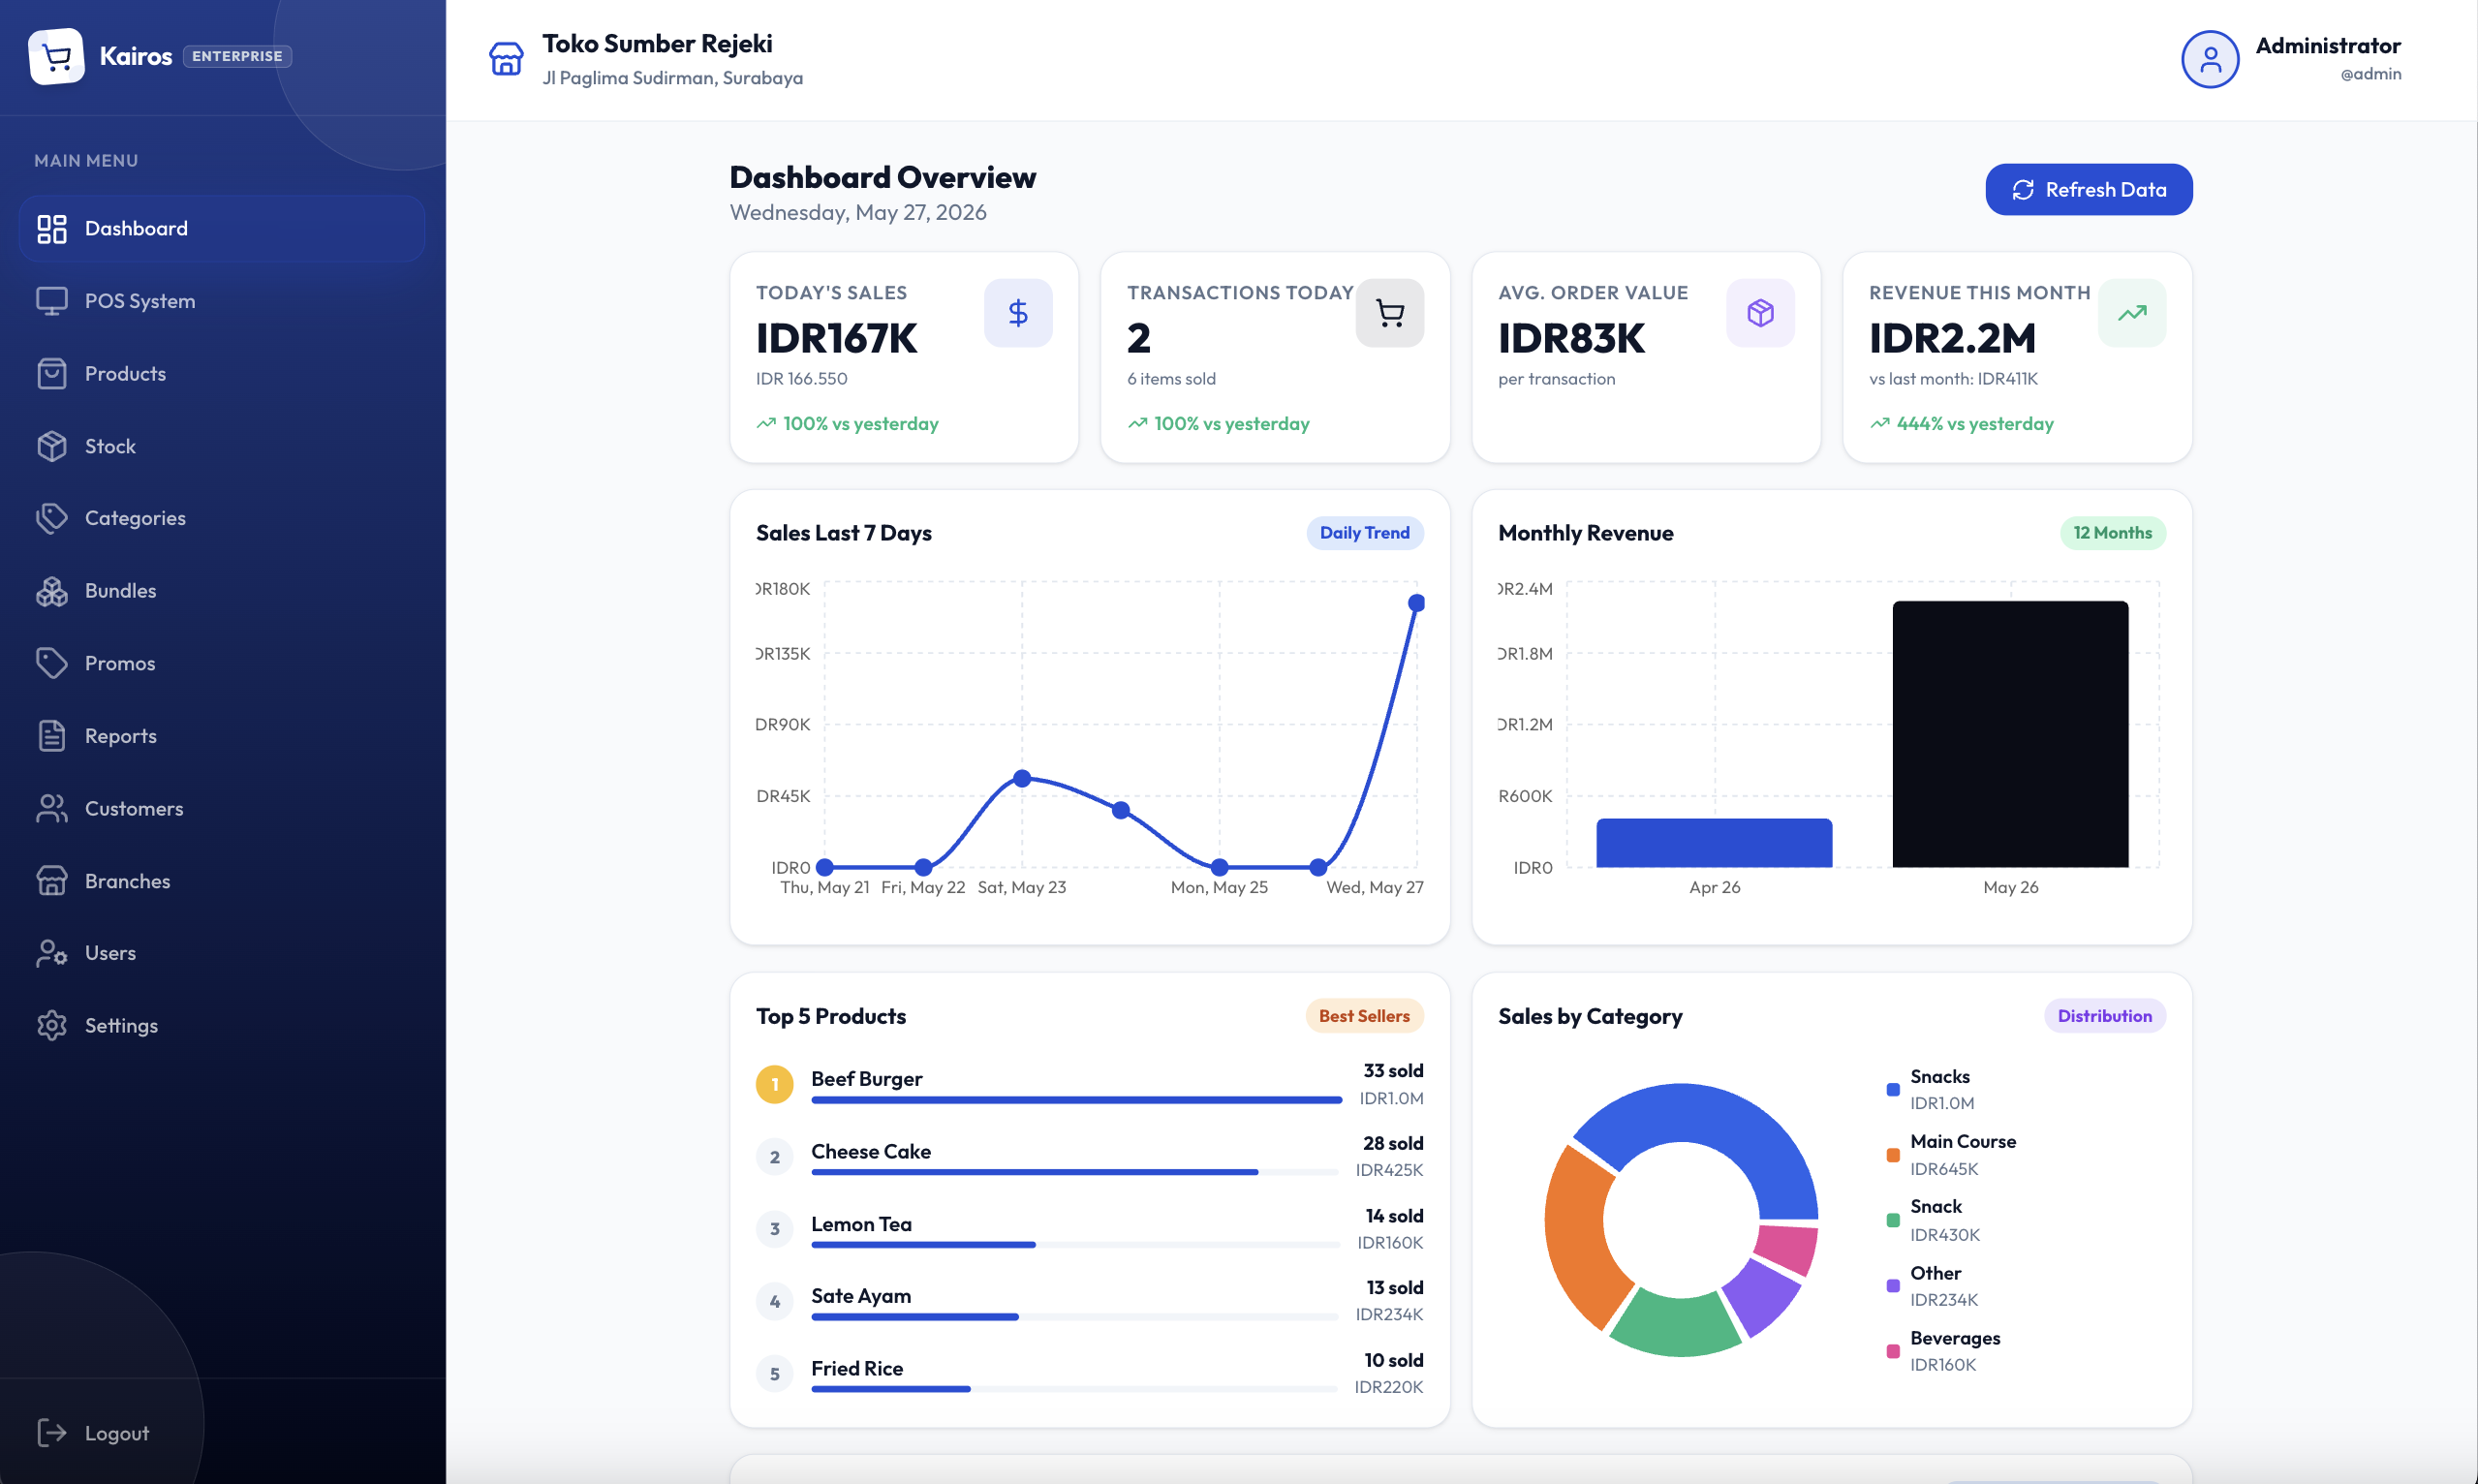
Task: Click the Fried Rice IDR220K amount
Action: pos(1388,1387)
